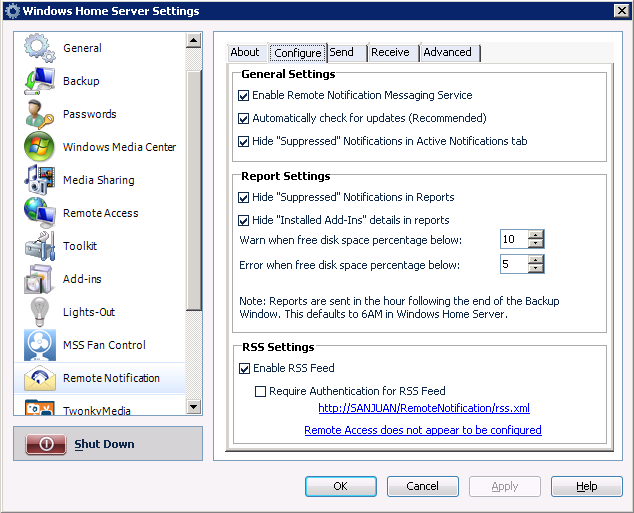Click the sidebar scrollbar thumb
634x513 pixels.
(194, 190)
